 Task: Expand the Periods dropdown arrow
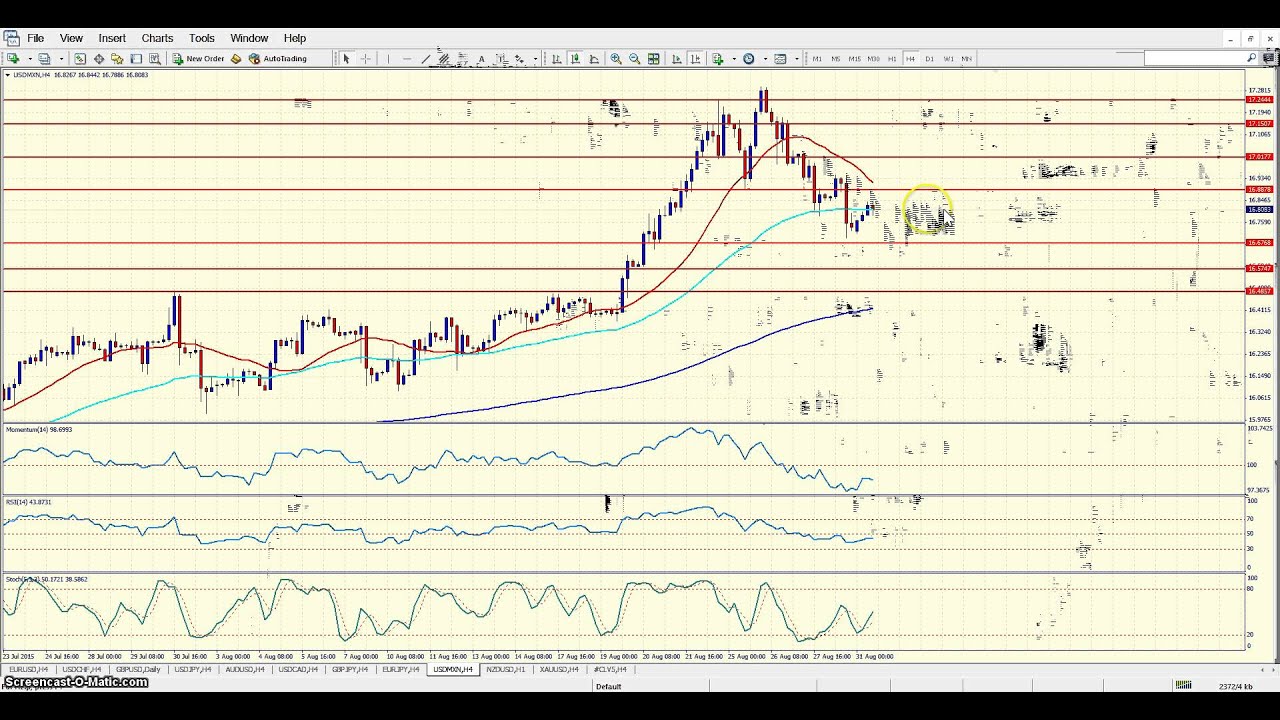(765, 59)
